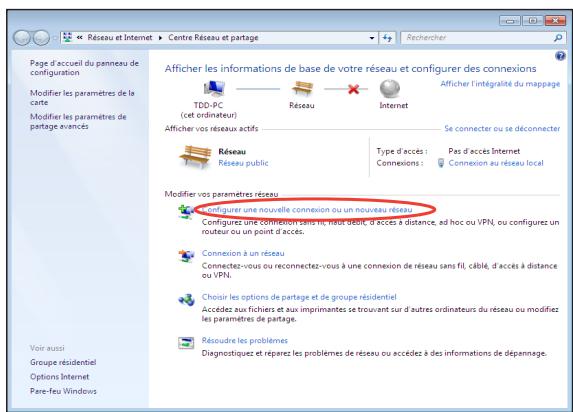Click the icon beside Connexion à un réseau
This screenshot has height=412, width=573.
(186, 256)
